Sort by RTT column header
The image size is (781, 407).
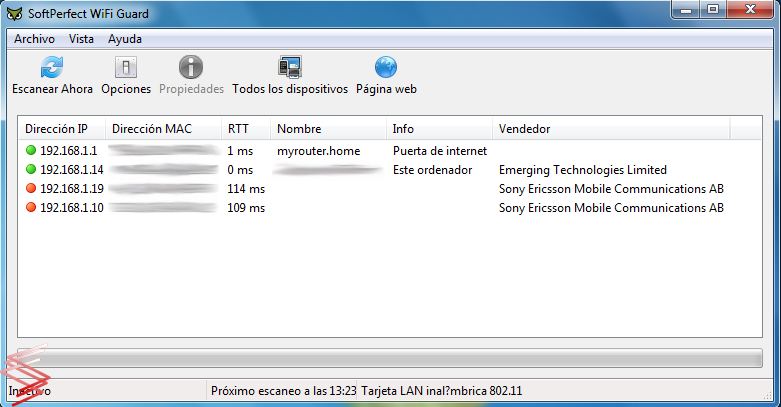coord(246,129)
